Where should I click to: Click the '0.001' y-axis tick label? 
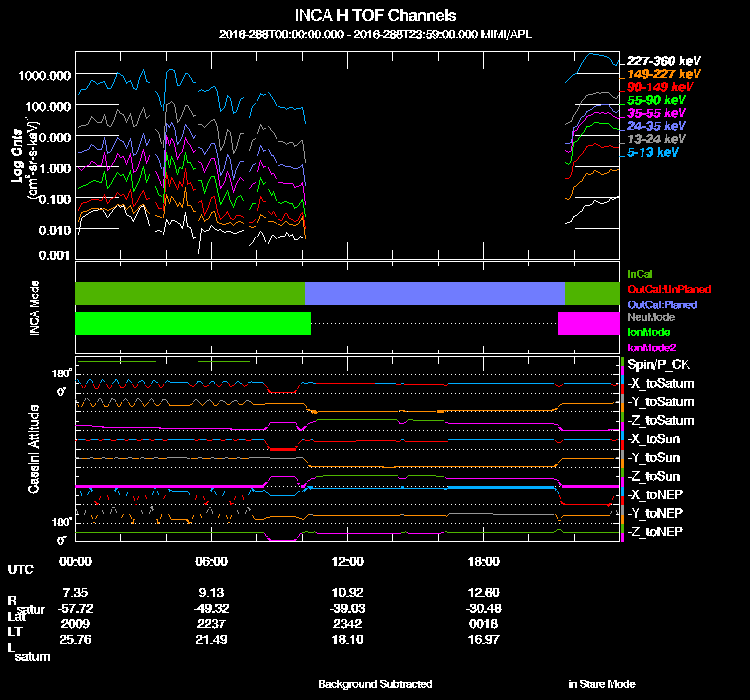click(55, 255)
